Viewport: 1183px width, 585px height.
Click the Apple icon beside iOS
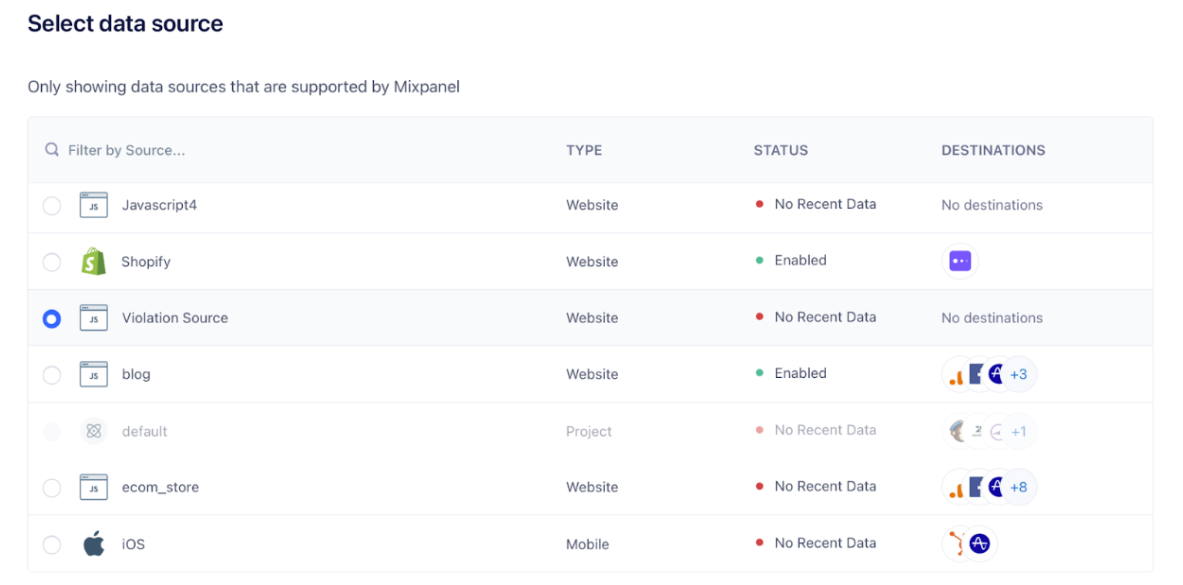[93, 544]
